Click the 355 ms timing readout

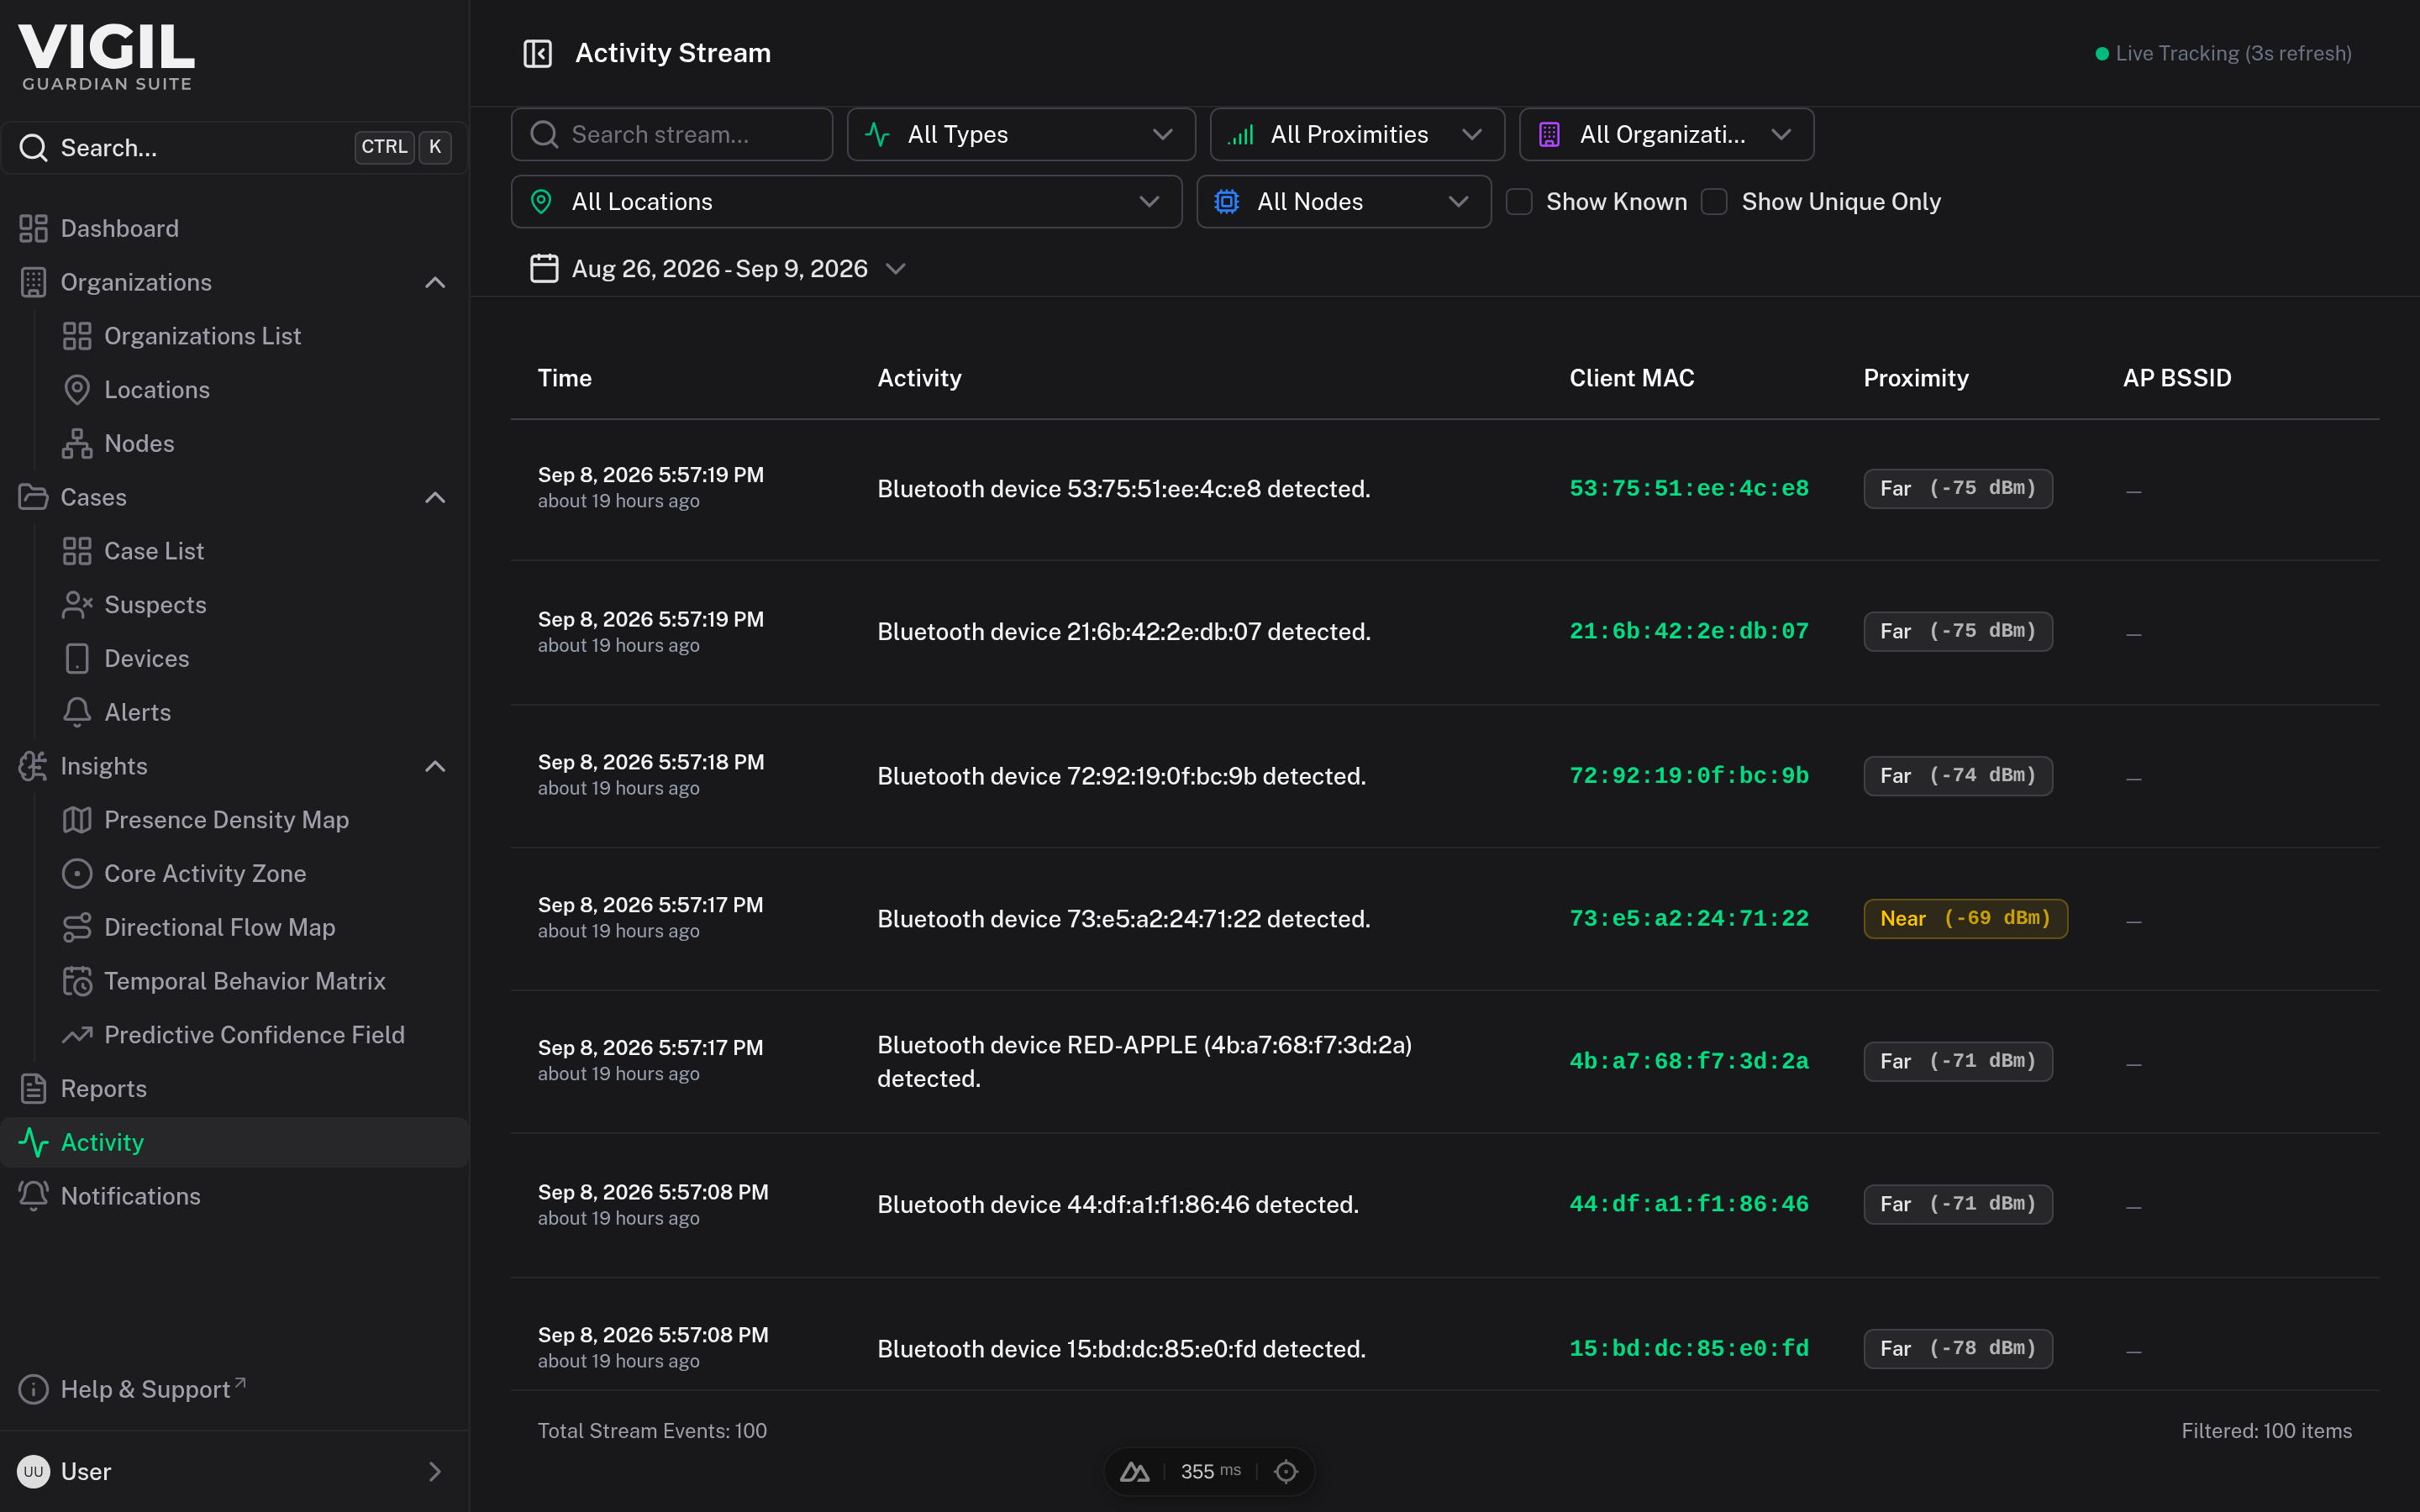[x=1210, y=1471]
